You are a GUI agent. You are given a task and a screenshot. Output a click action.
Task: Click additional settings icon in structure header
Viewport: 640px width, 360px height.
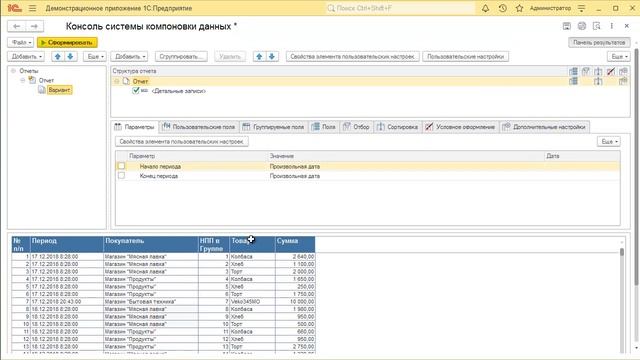(623, 71)
